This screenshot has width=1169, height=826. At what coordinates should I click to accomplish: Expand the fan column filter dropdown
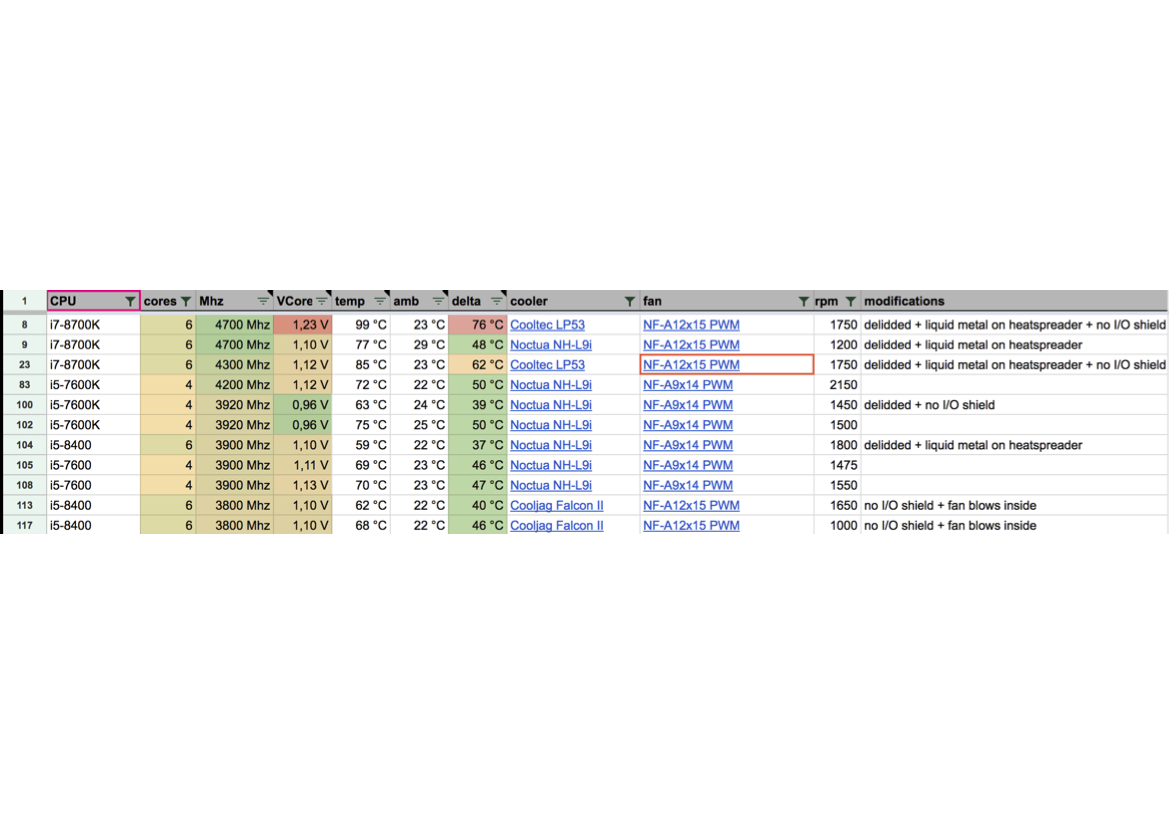pyautogui.click(x=804, y=301)
